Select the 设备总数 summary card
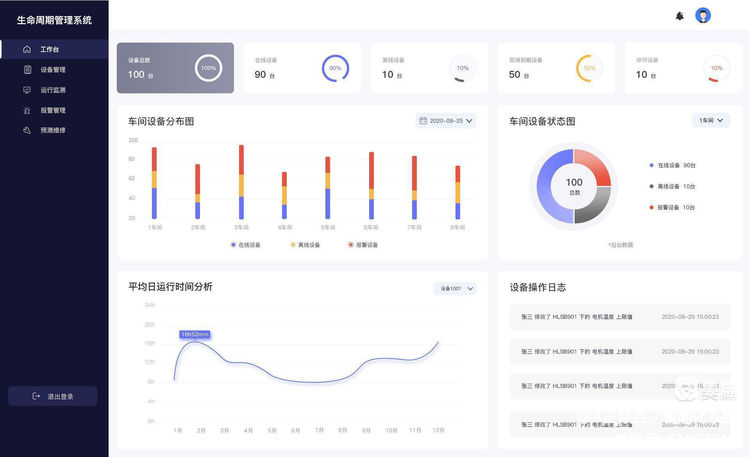The width and height of the screenshot is (750, 457). [175, 68]
